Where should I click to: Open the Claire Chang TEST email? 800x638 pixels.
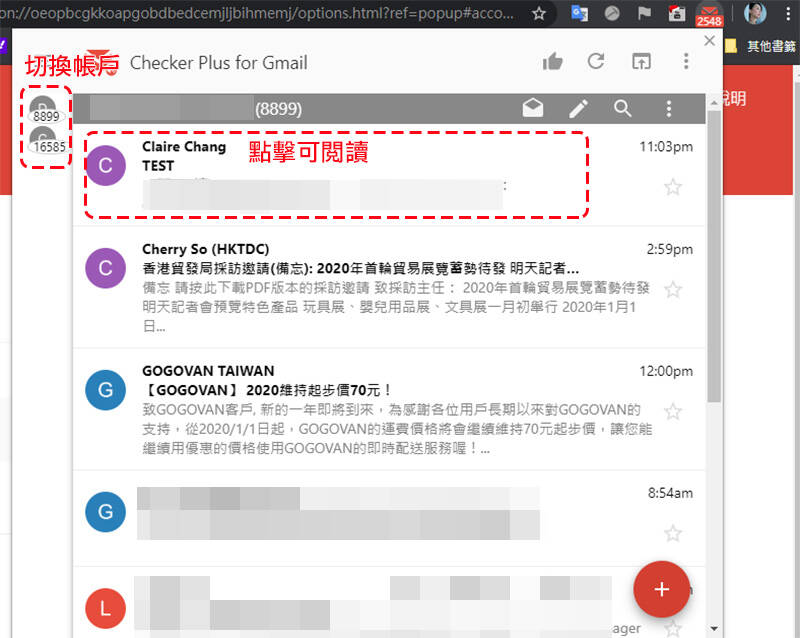(389, 175)
